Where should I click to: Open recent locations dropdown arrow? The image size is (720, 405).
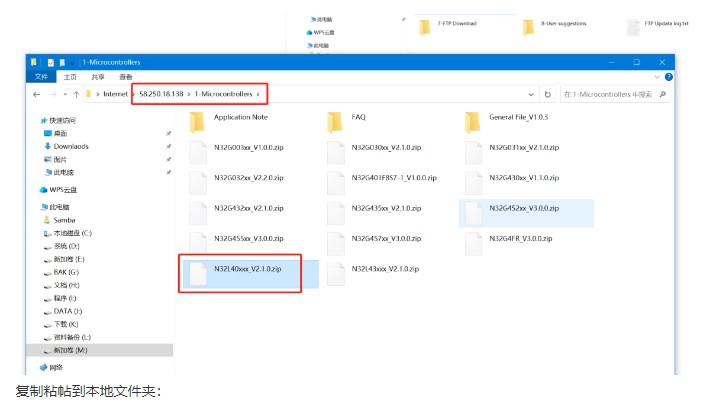click(x=65, y=94)
